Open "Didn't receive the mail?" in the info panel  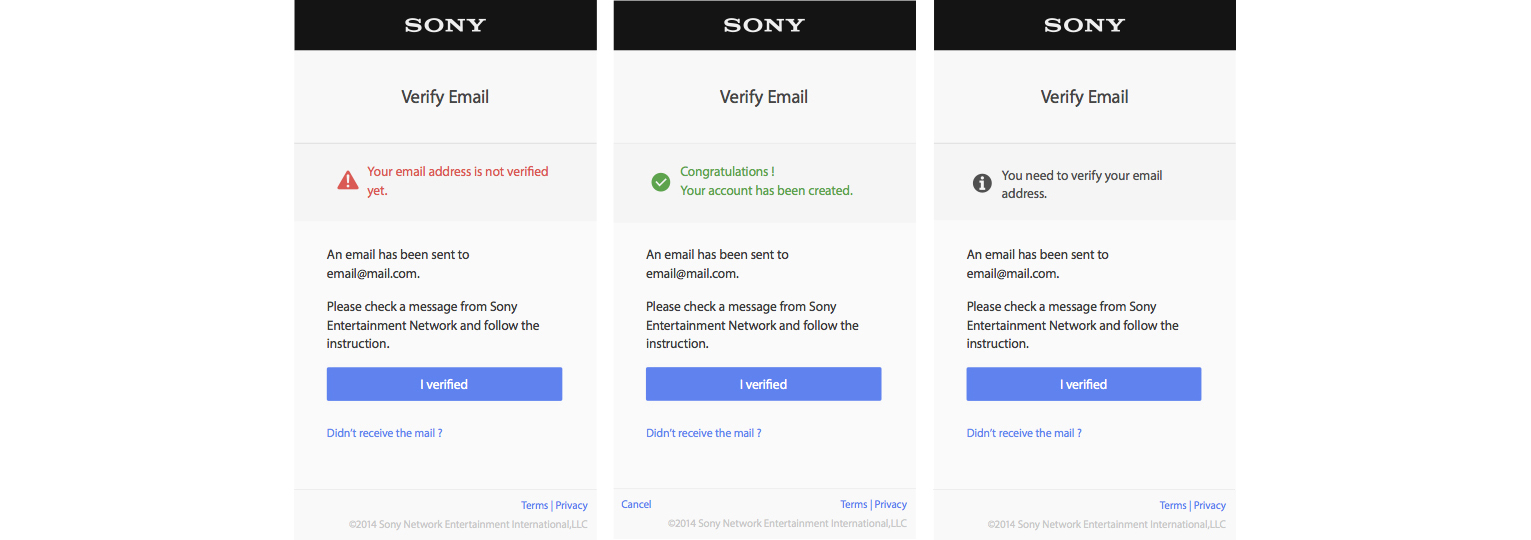[x=1023, y=433]
